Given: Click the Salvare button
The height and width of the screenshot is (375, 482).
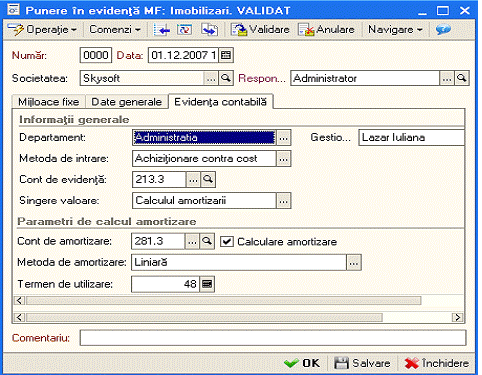Looking at the screenshot, I should click(x=362, y=363).
